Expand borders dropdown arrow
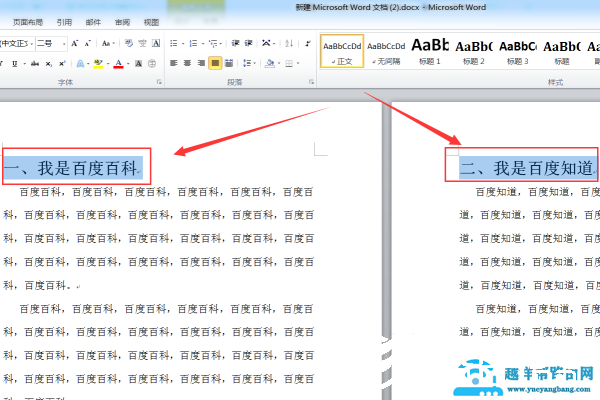The width and height of the screenshot is (600, 400). [x=298, y=64]
